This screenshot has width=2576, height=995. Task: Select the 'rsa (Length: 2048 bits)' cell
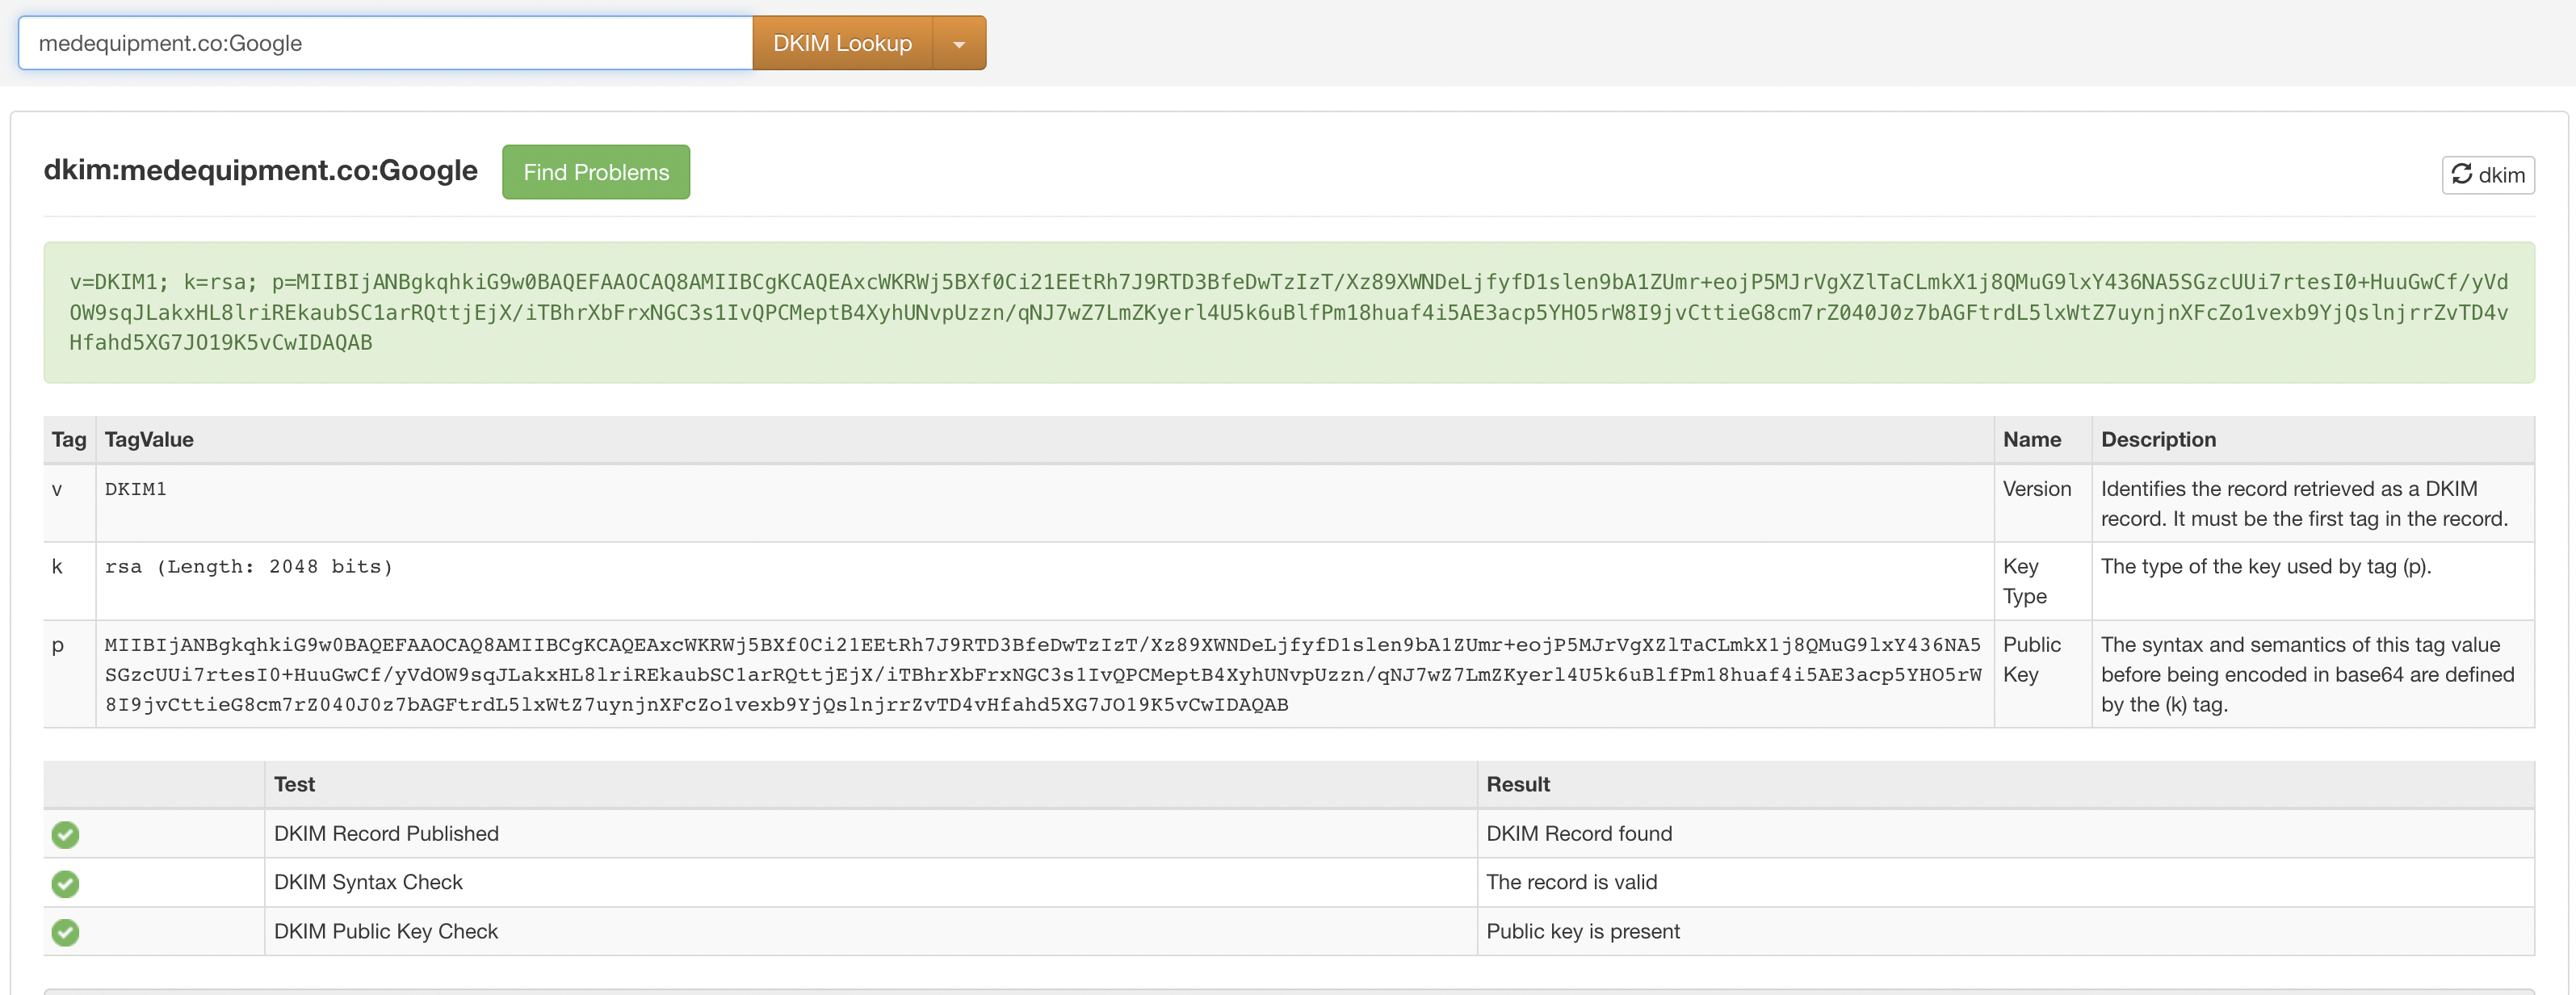point(1045,581)
